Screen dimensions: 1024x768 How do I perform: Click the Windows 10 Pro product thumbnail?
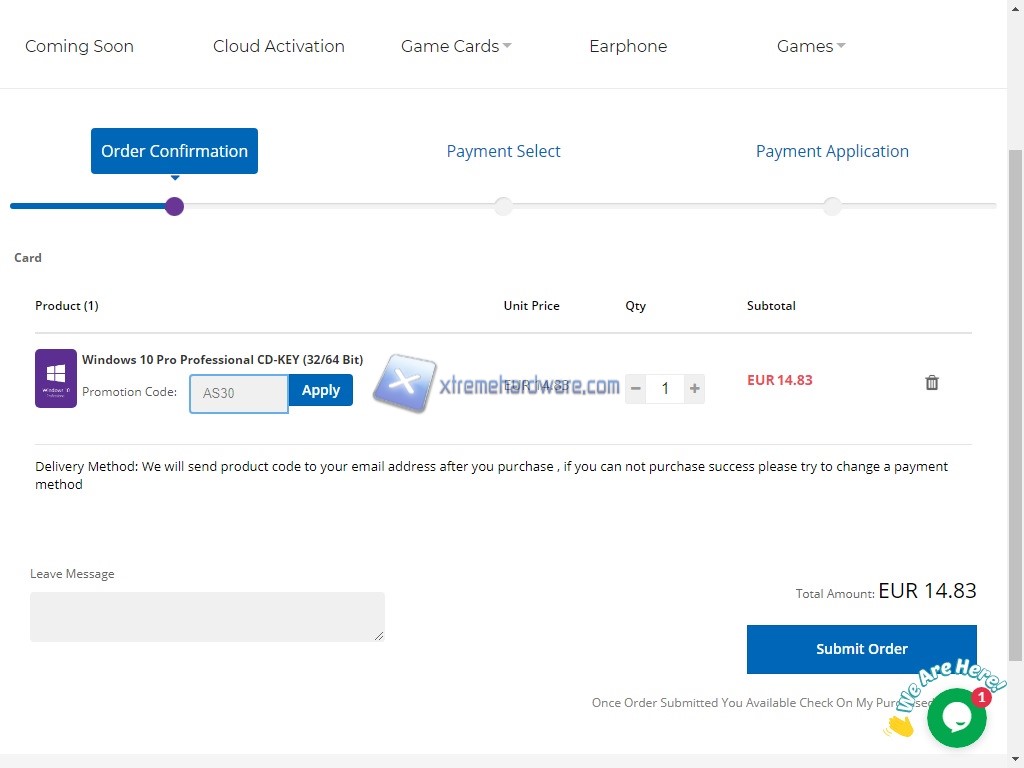pyautogui.click(x=56, y=378)
